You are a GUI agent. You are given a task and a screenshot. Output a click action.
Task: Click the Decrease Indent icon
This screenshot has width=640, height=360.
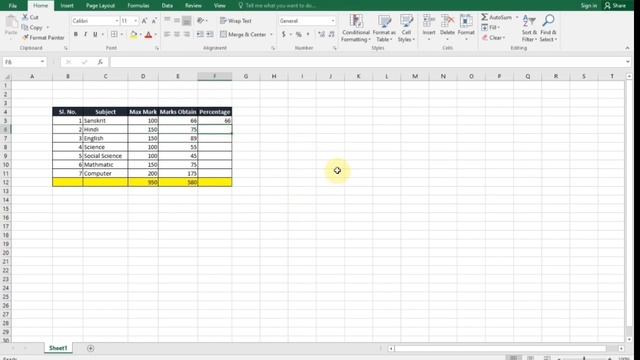coord(200,35)
